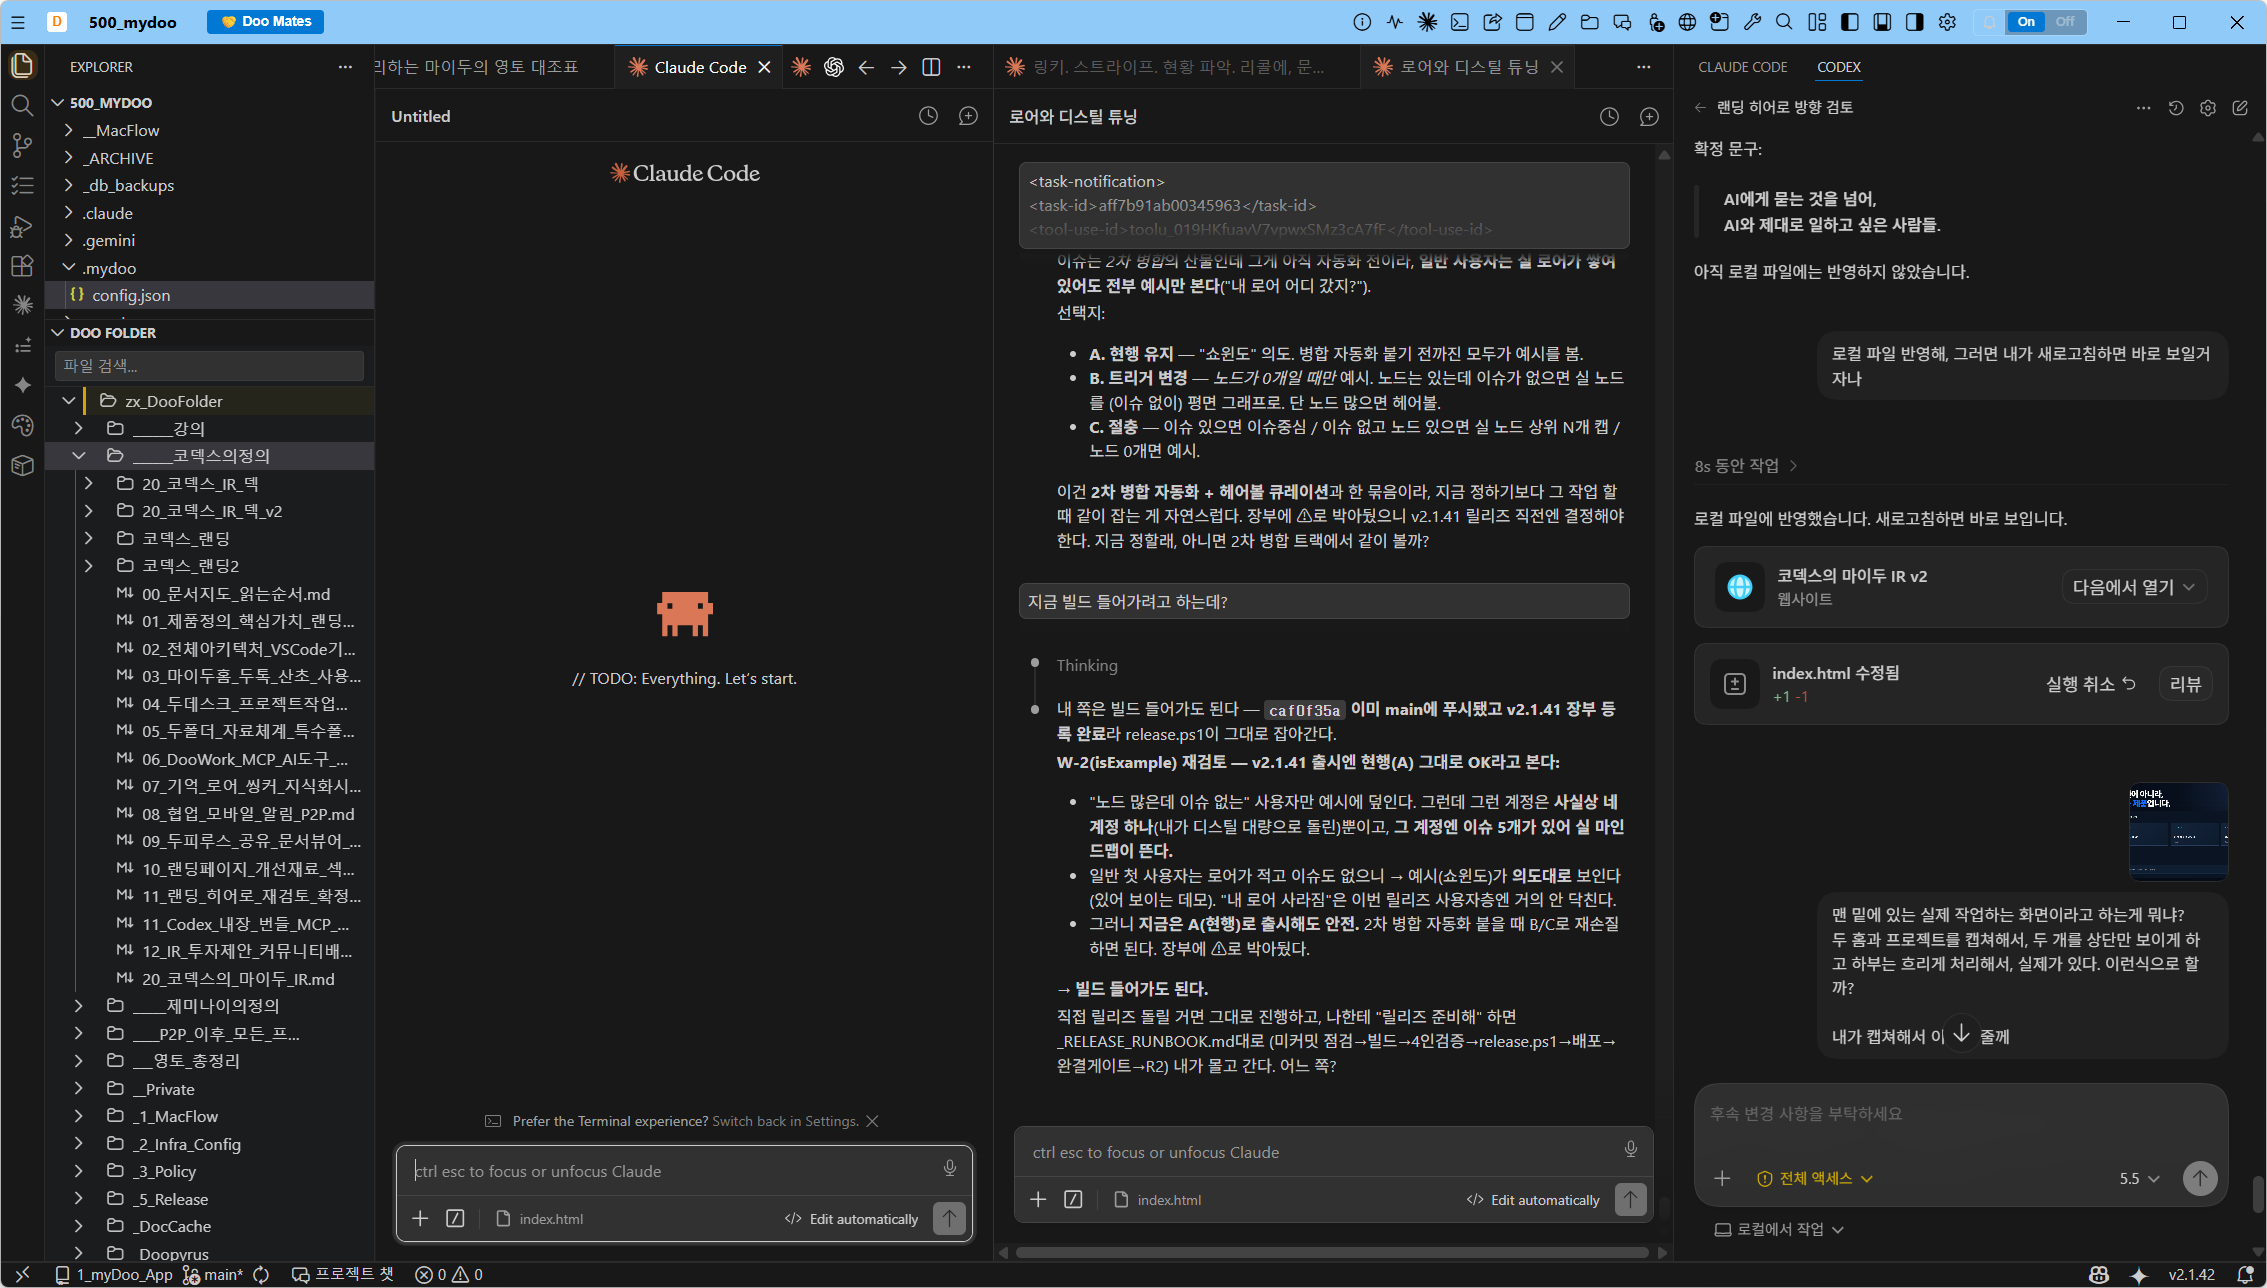The height and width of the screenshot is (1288, 2267).
Task: Send message with Codex up-arrow button
Action: tap(2200, 1178)
